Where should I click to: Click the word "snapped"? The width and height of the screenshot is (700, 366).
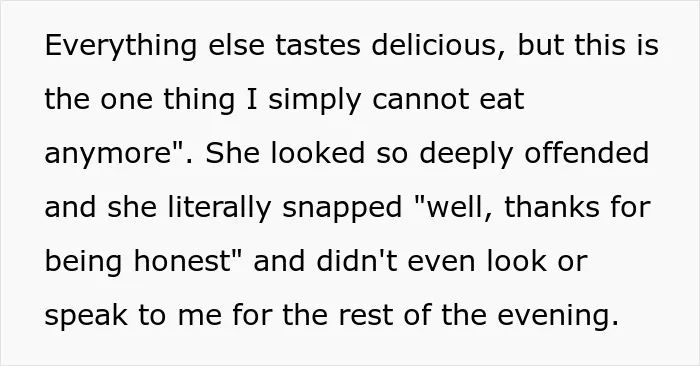342,209
